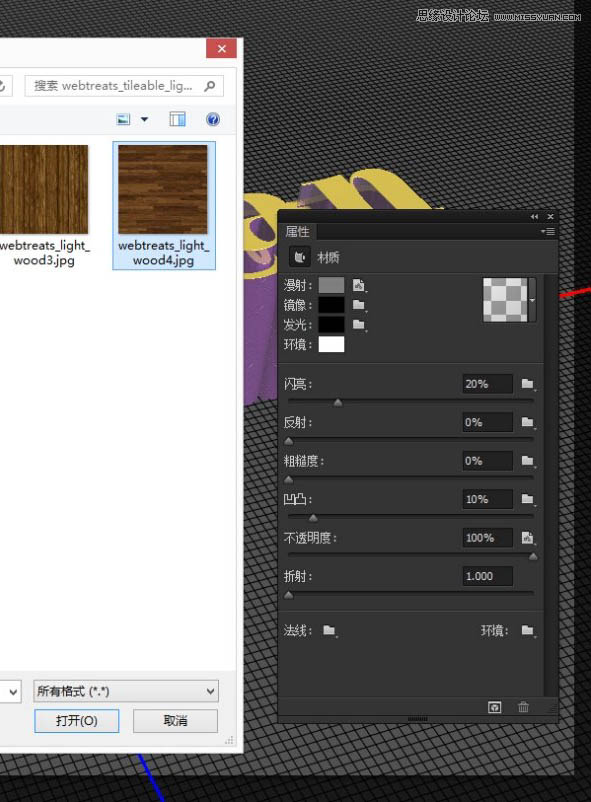Click the trash icon in Properties panel

(523, 707)
